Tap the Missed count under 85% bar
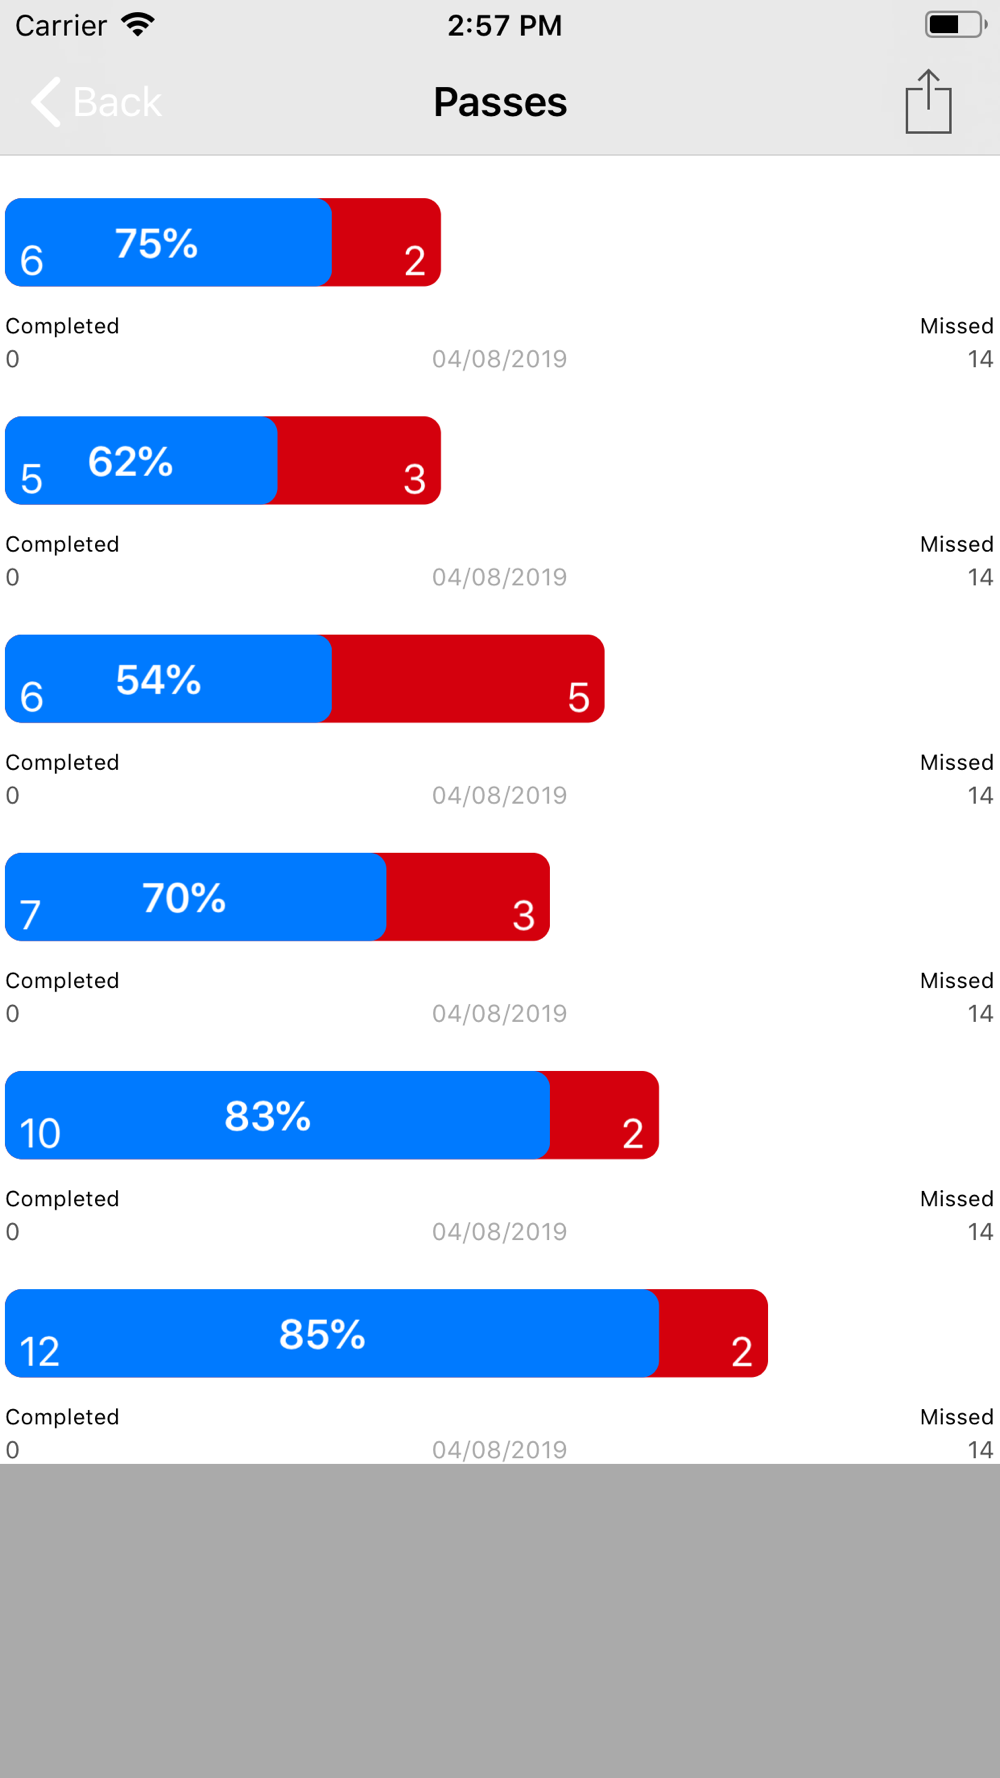This screenshot has width=1000, height=1778. tap(980, 1450)
